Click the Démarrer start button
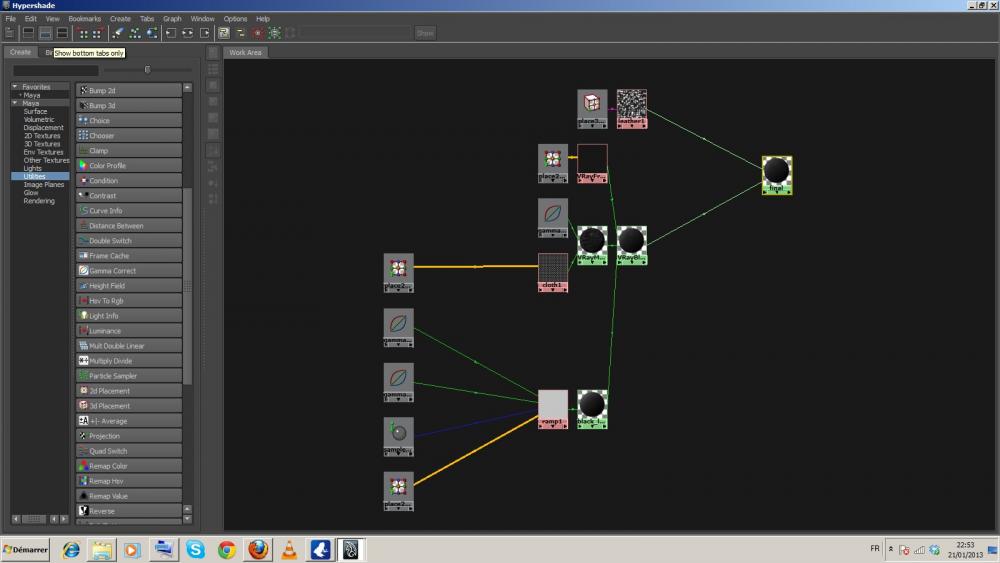This screenshot has width=1000, height=563. tap(26, 549)
